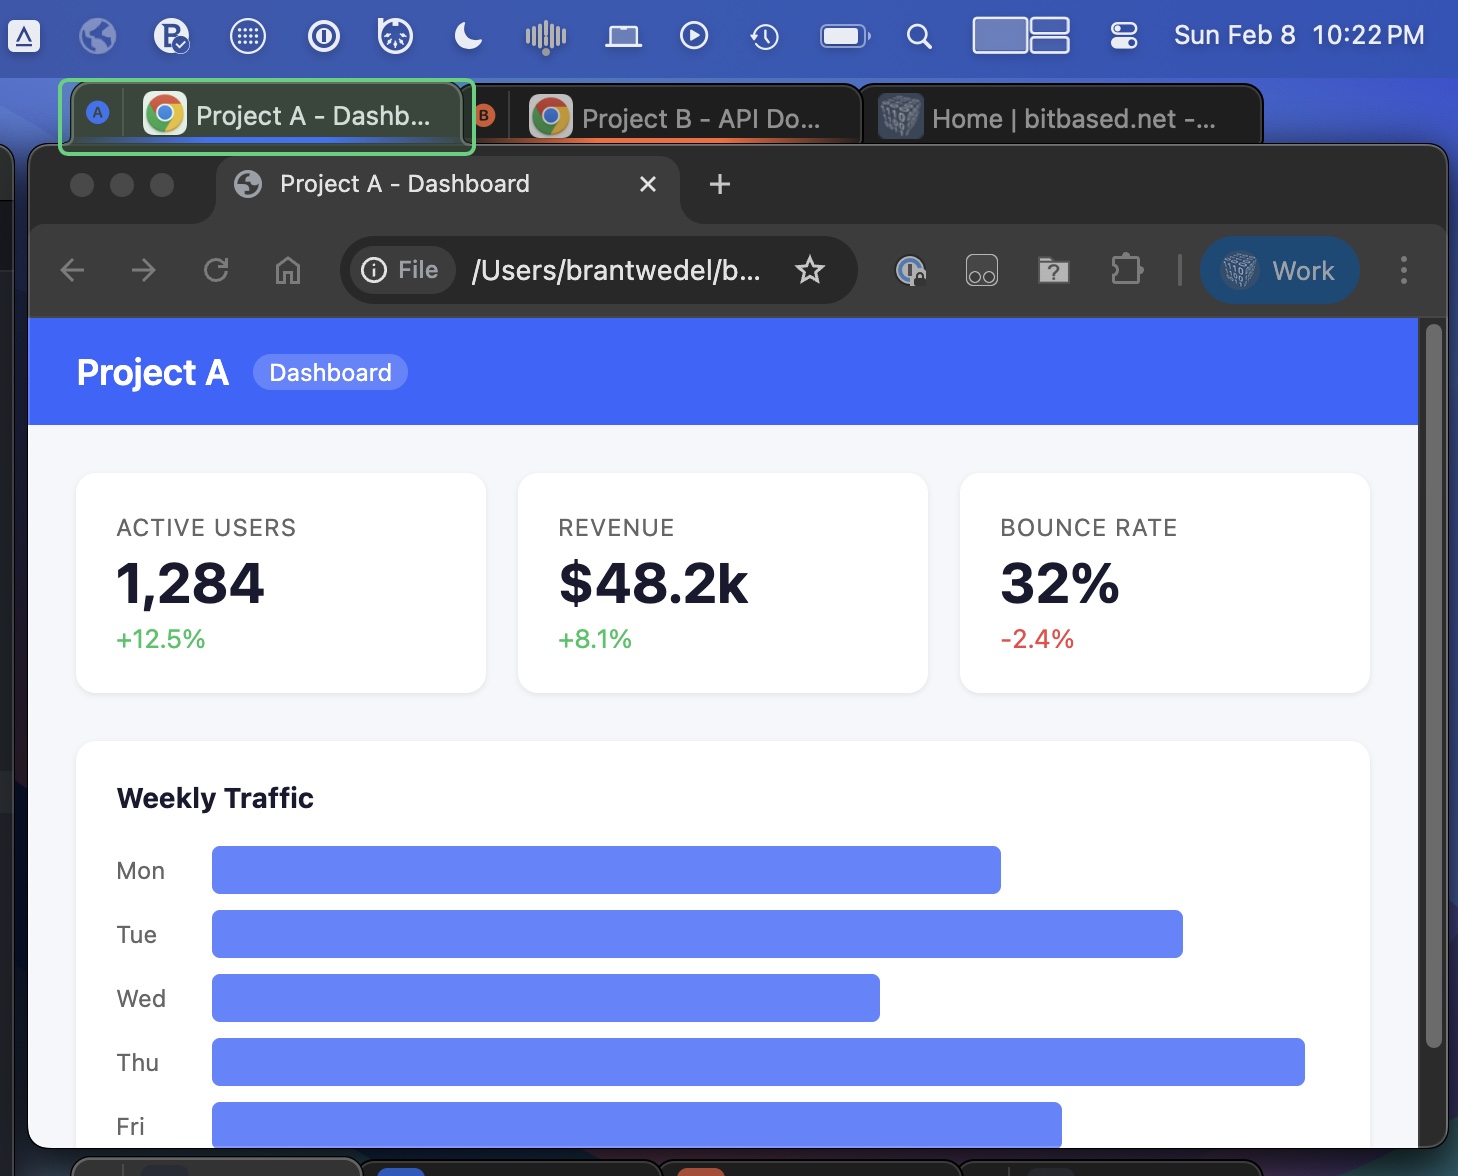Screen dimensions: 1458x1176
Task: Open a new browser tab
Action: tap(719, 184)
